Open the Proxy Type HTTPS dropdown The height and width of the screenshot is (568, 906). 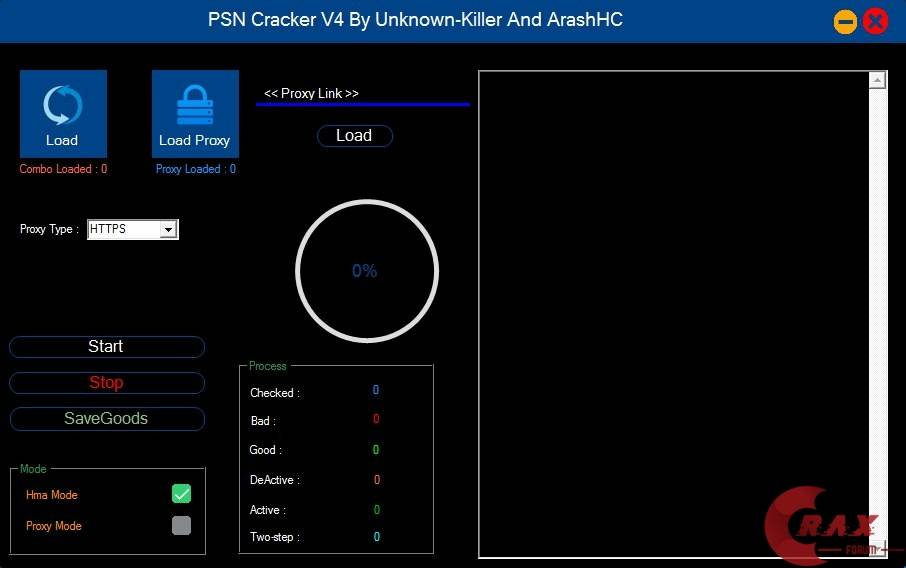133,229
